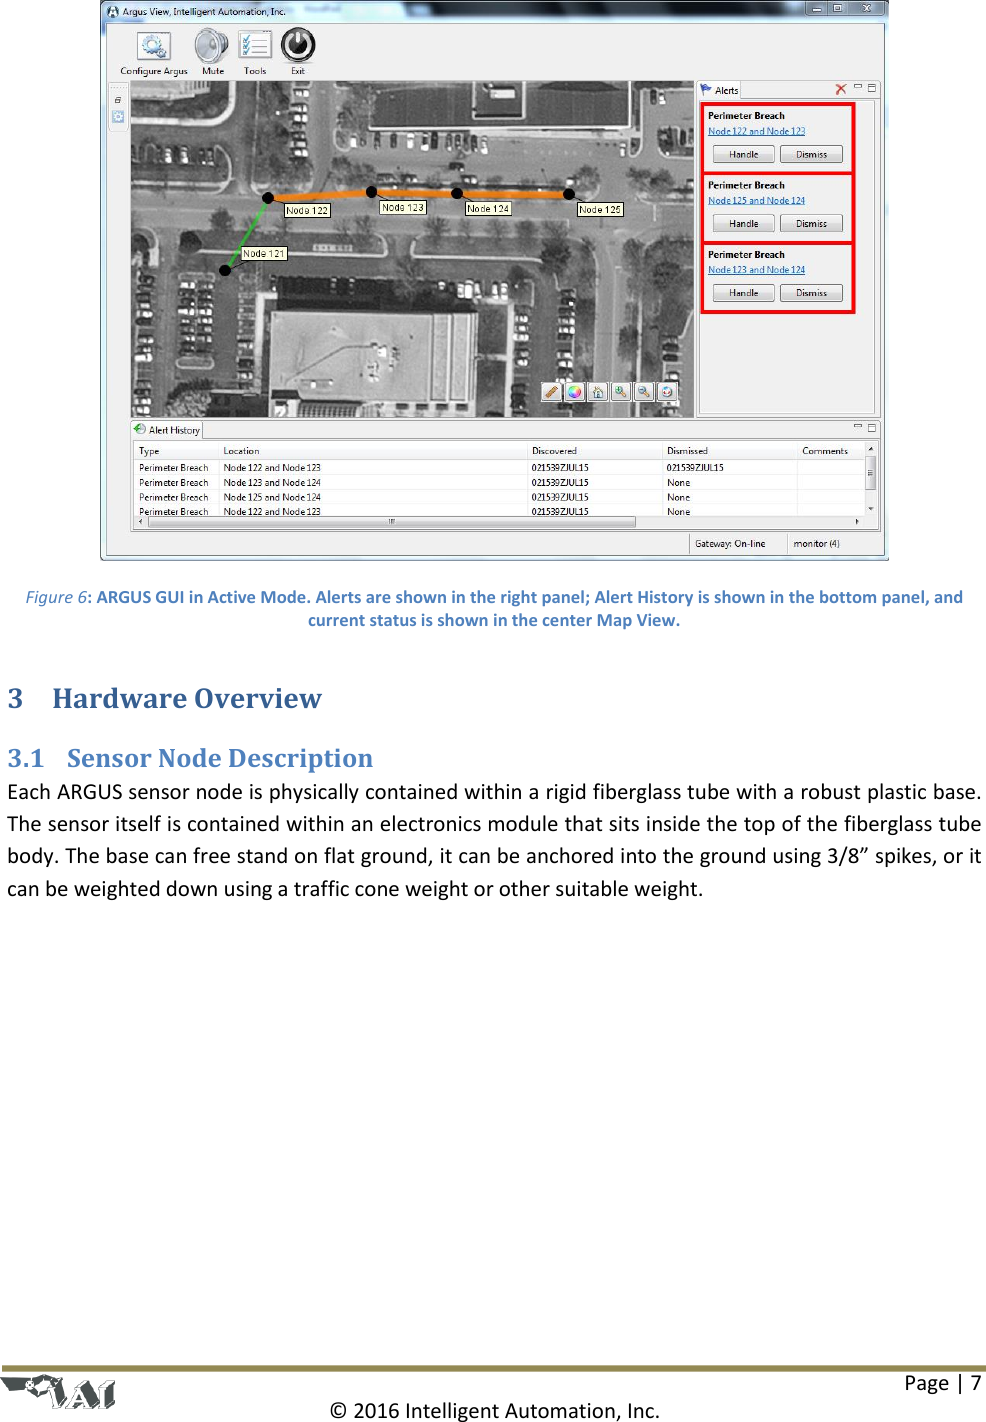The width and height of the screenshot is (986, 1422).
Task: Click Handle for Node 122 and Node 123 alert
Action: 743,154
